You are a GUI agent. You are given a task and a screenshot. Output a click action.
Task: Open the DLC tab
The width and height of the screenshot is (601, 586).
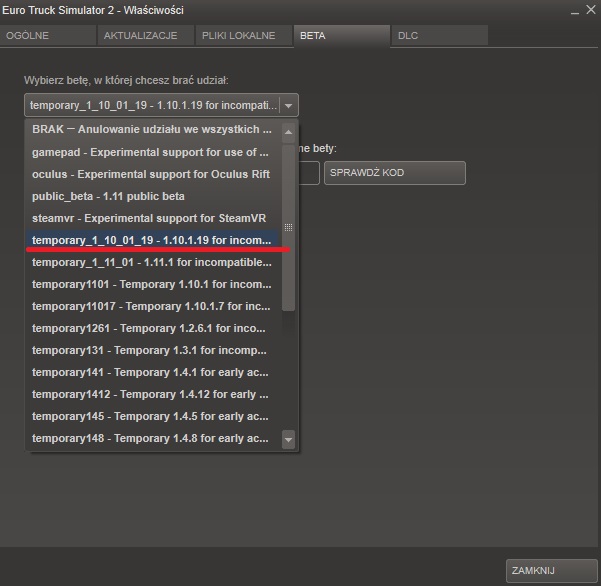[x=440, y=36]
